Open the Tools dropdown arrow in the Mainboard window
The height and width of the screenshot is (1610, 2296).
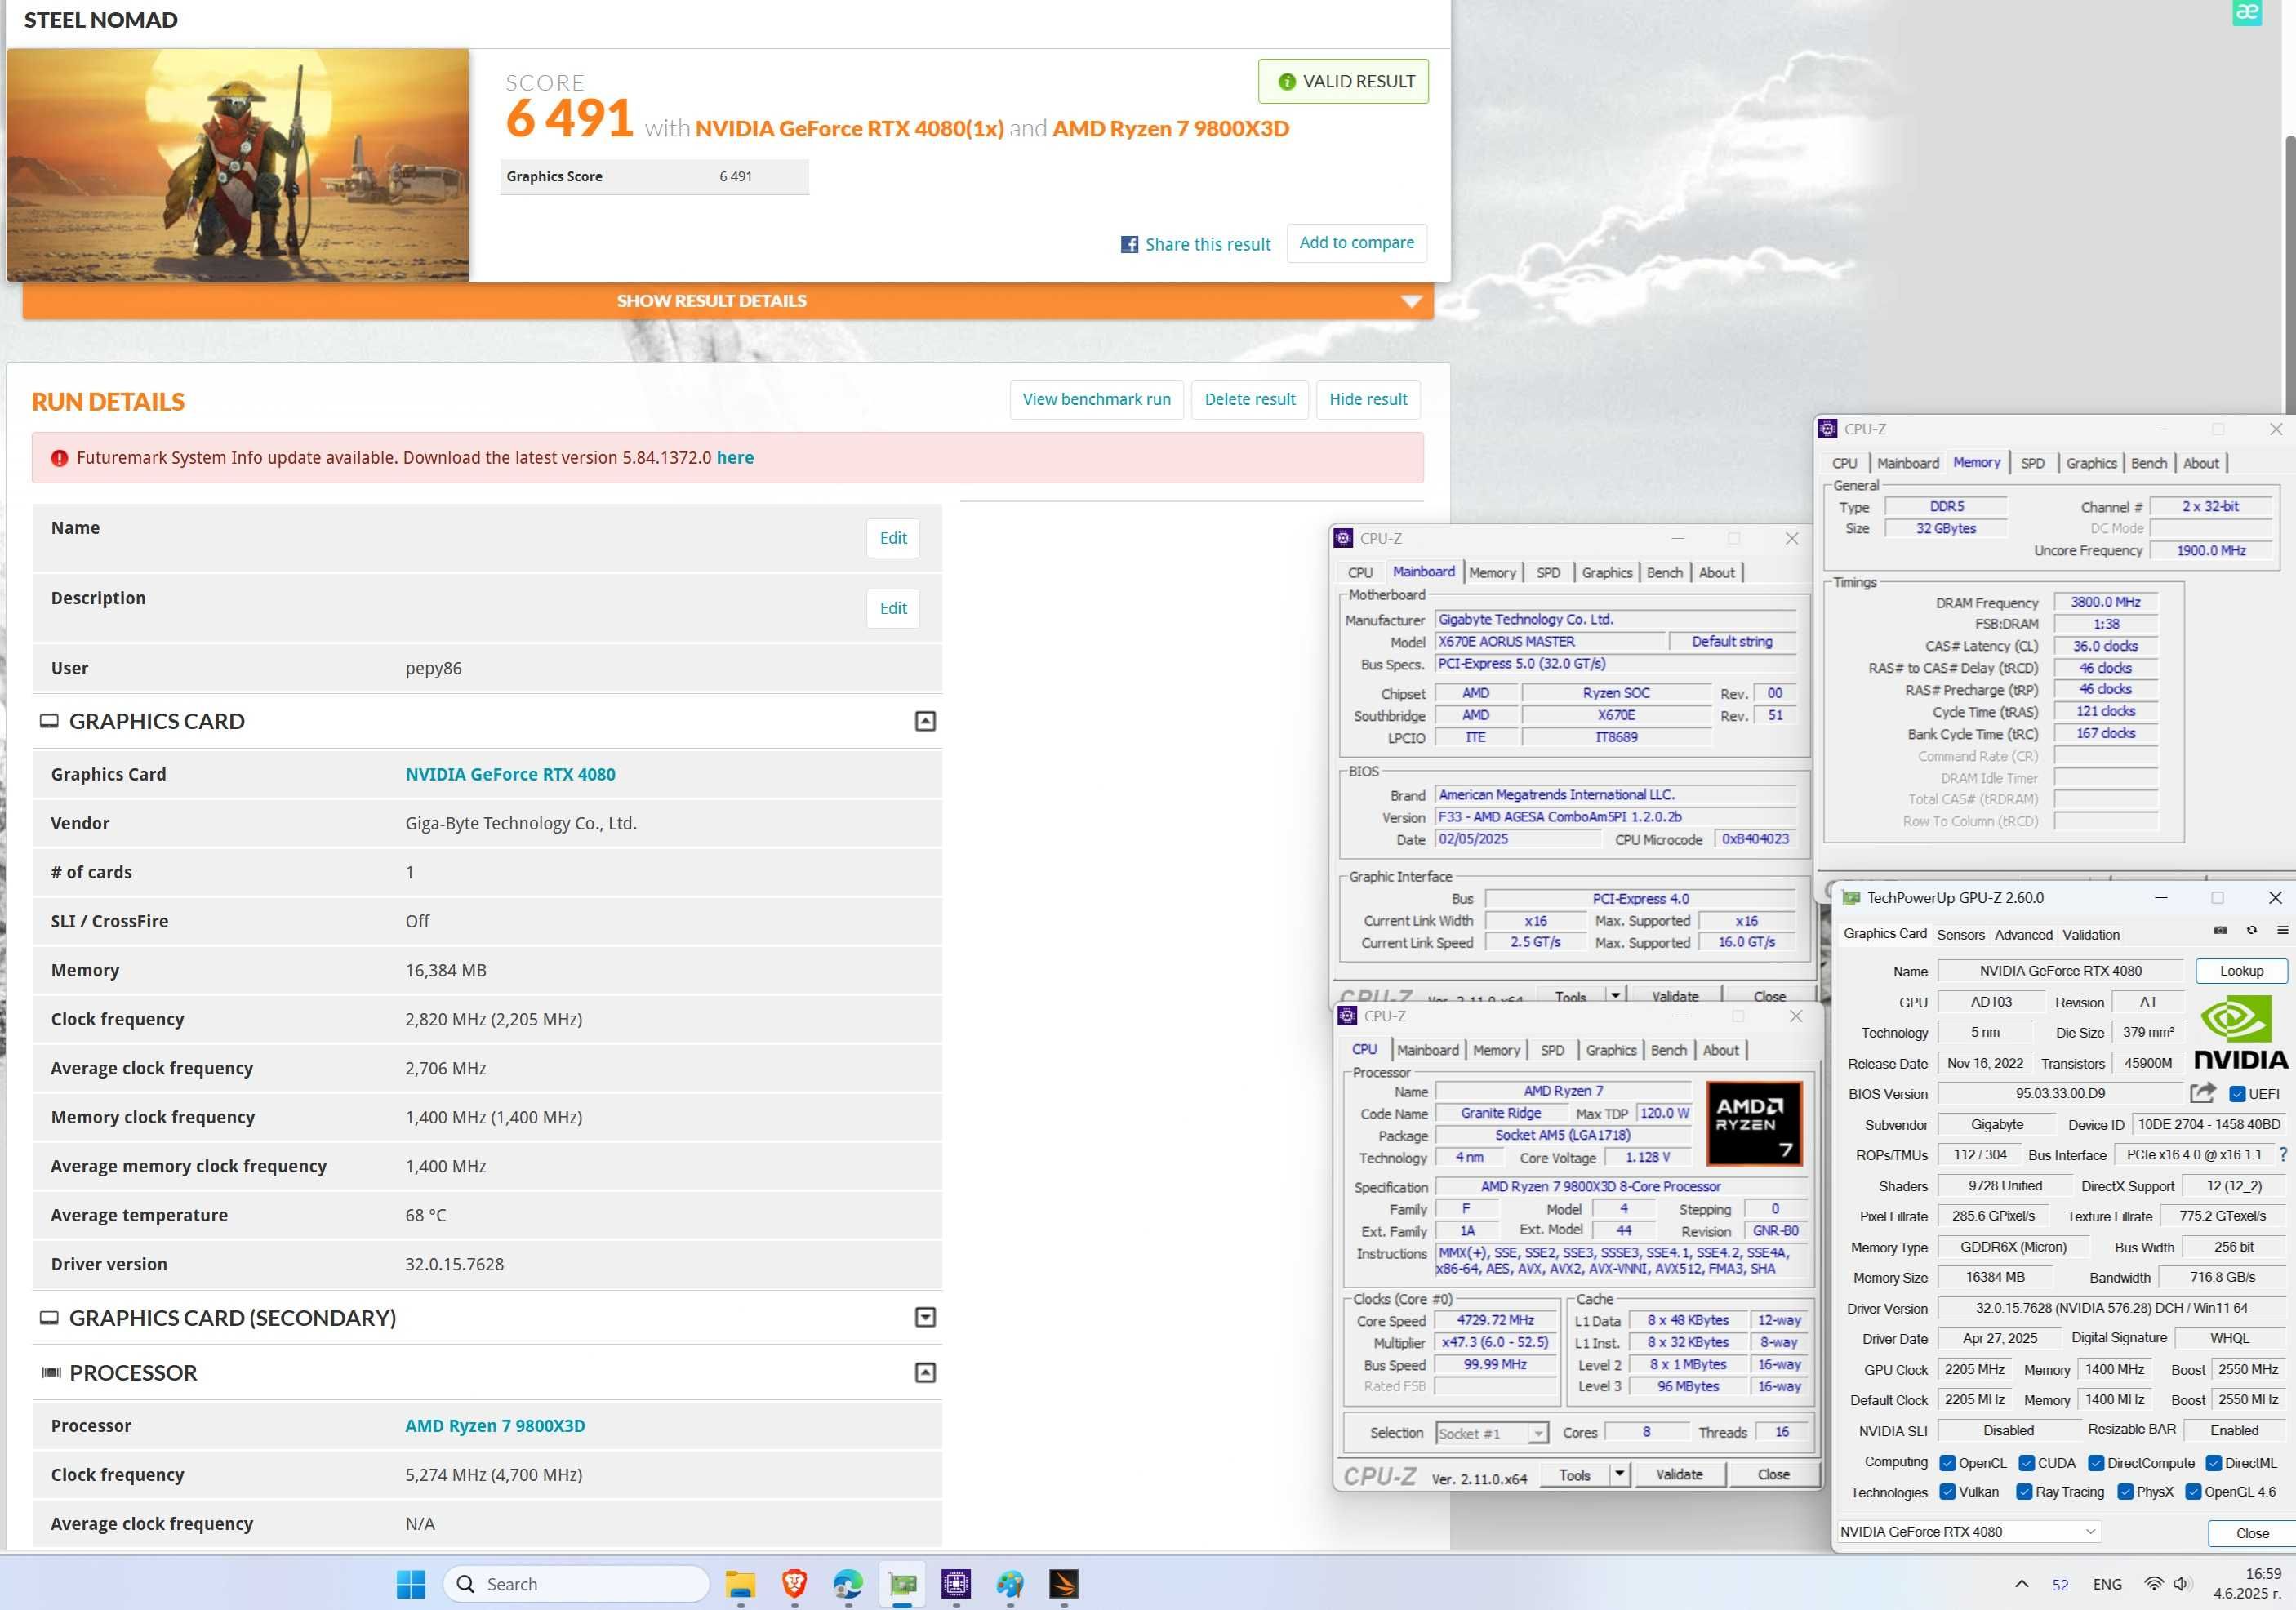tap(1615, 996)
